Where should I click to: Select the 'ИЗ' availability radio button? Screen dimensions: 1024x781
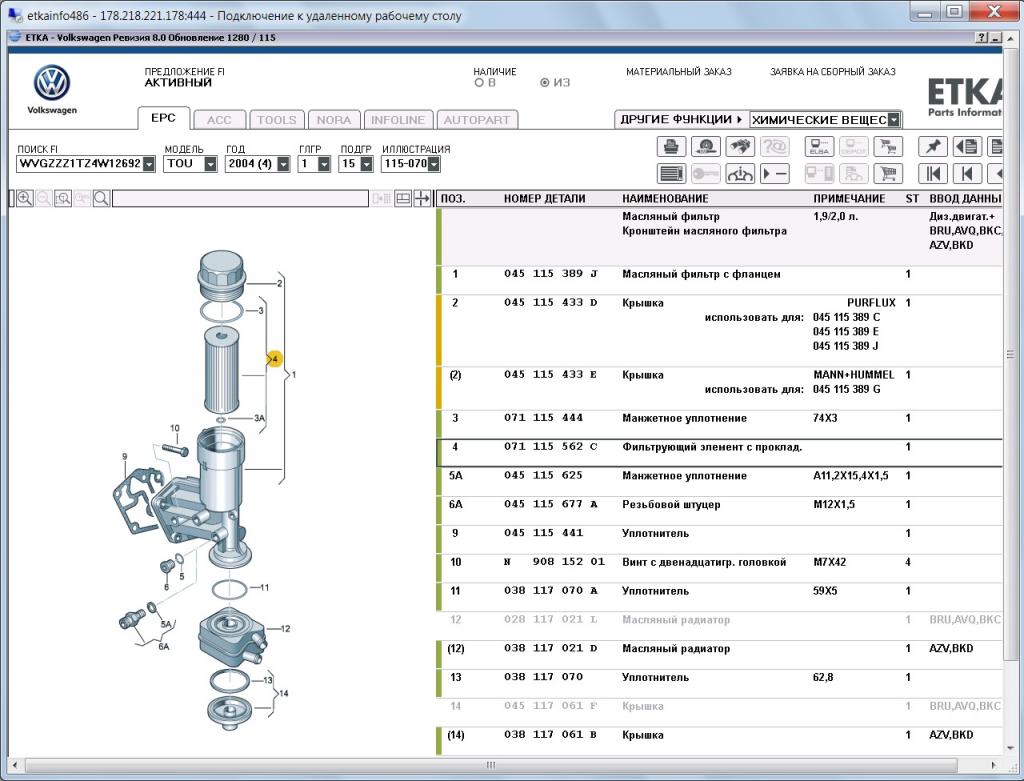(545, 83)
